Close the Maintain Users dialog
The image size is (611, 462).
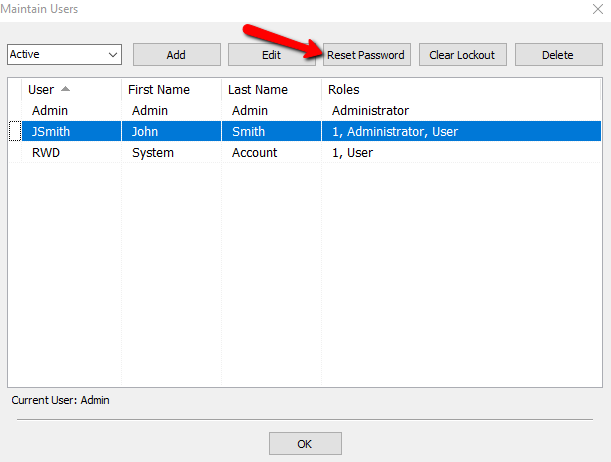598,9
